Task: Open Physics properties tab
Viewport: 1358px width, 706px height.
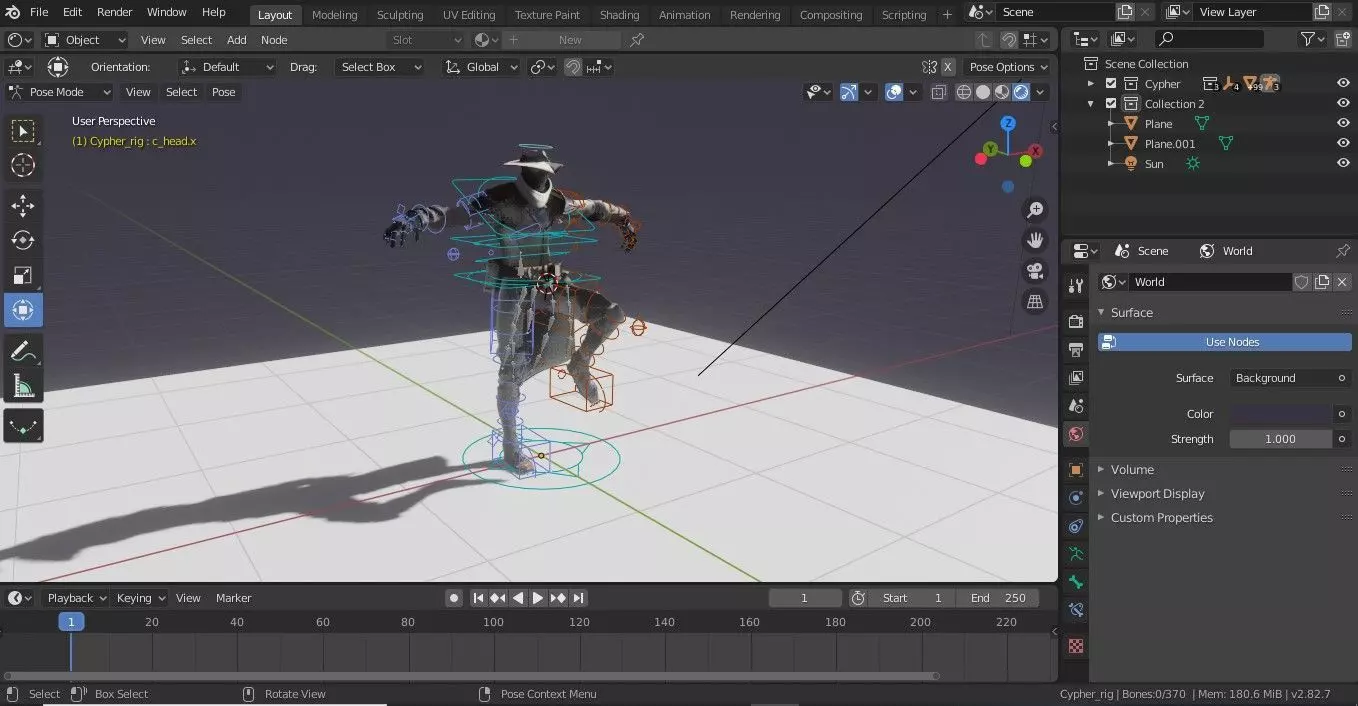Action: tap(1076, 497)
